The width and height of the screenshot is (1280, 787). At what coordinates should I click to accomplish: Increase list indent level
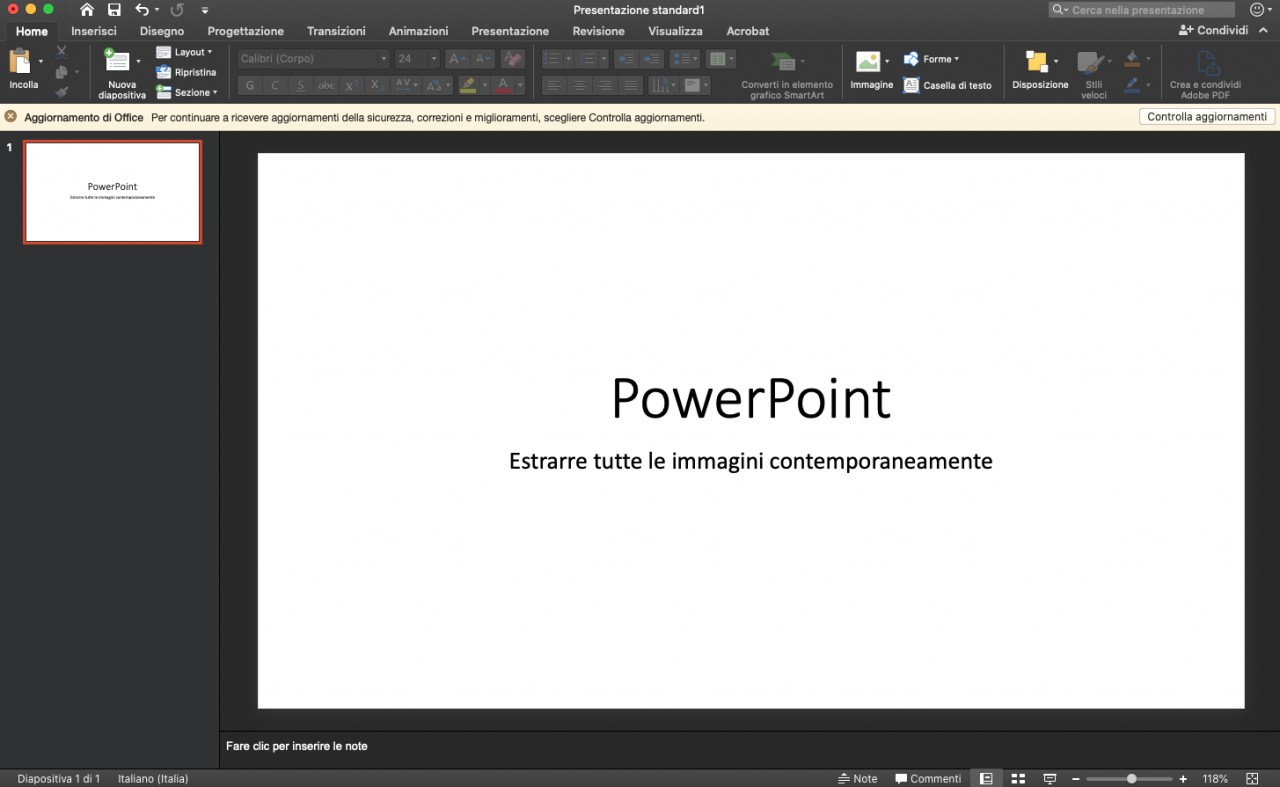pos(651,59)
